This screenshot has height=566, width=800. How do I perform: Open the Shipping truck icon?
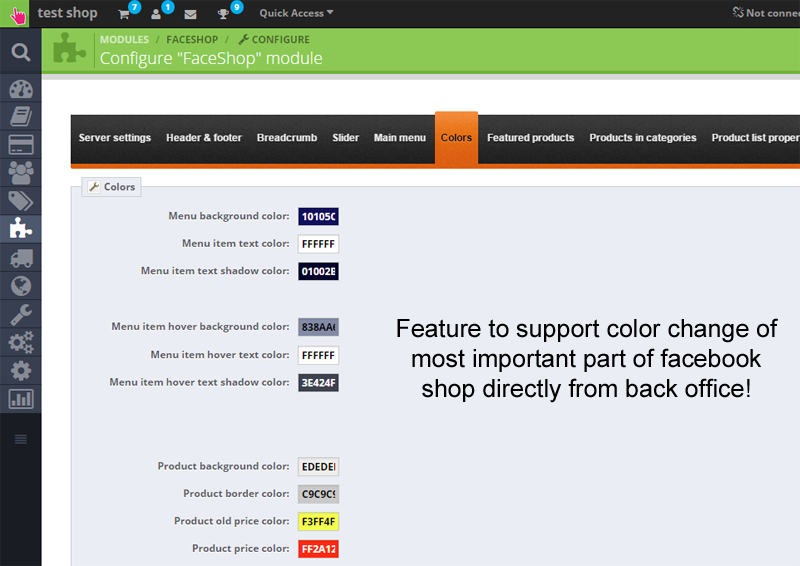(20, 258)
